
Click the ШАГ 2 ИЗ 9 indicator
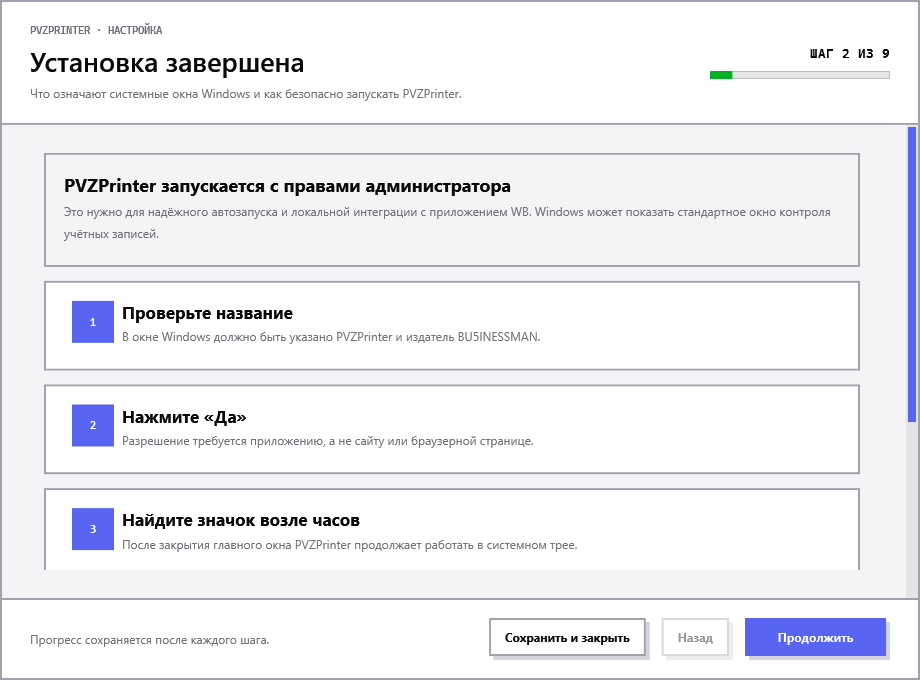[x=850, y=53]
